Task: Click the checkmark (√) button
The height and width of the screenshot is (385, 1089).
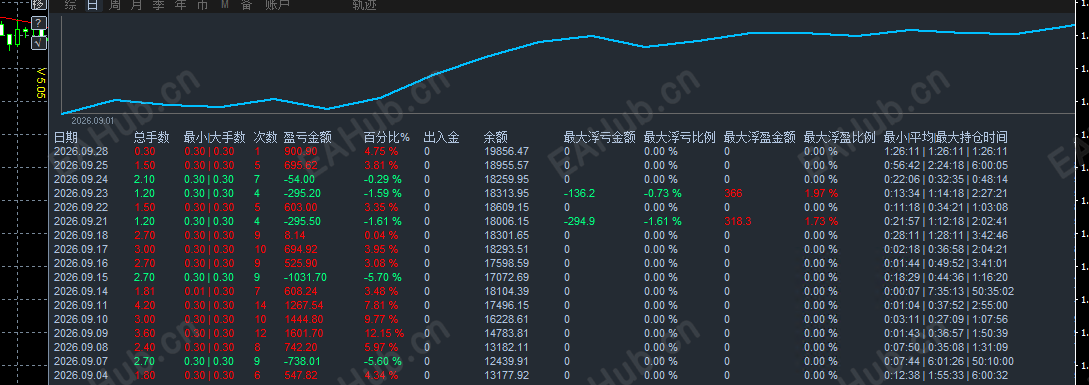Action: click(x=40, y=42)
